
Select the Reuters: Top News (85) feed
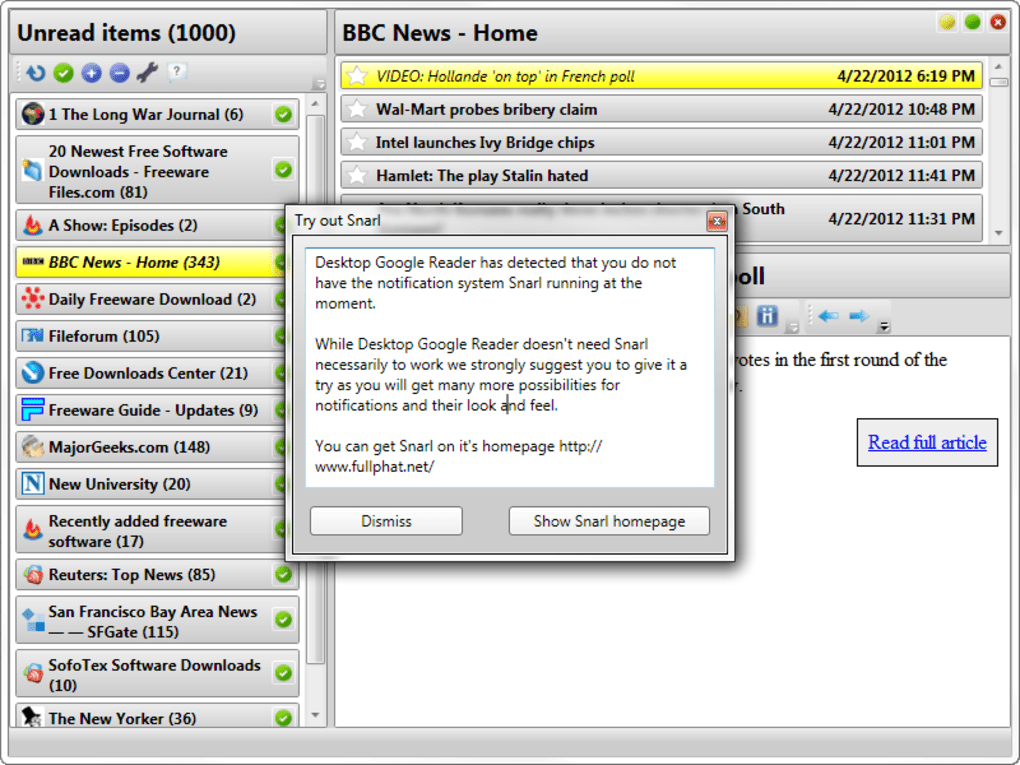[157, 575]
